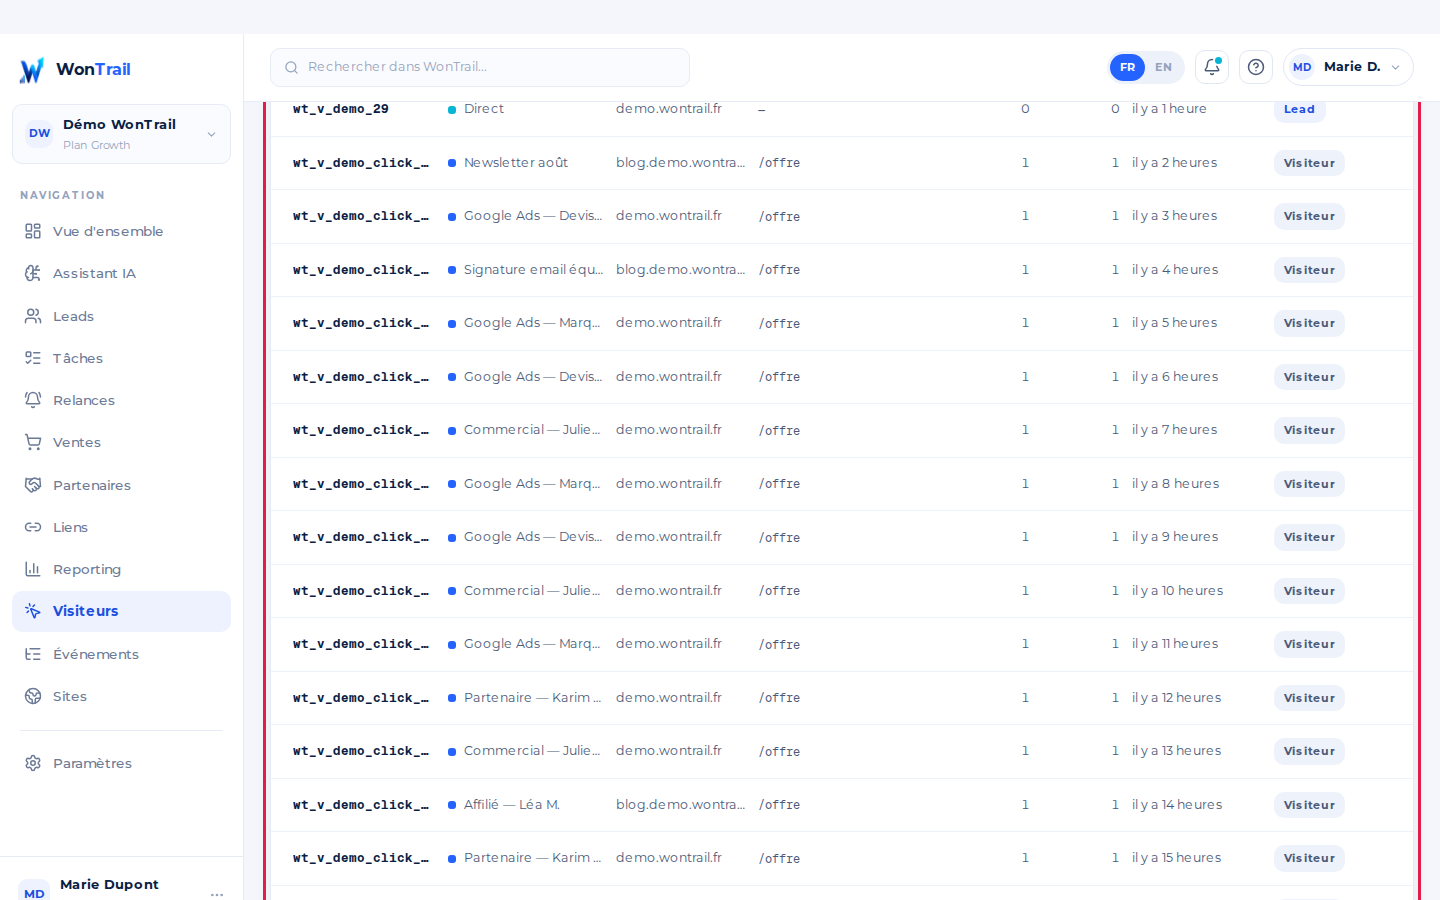Open the Reporting chart icon
Viewport: 1440px width, 900px height.
[33, 569]
